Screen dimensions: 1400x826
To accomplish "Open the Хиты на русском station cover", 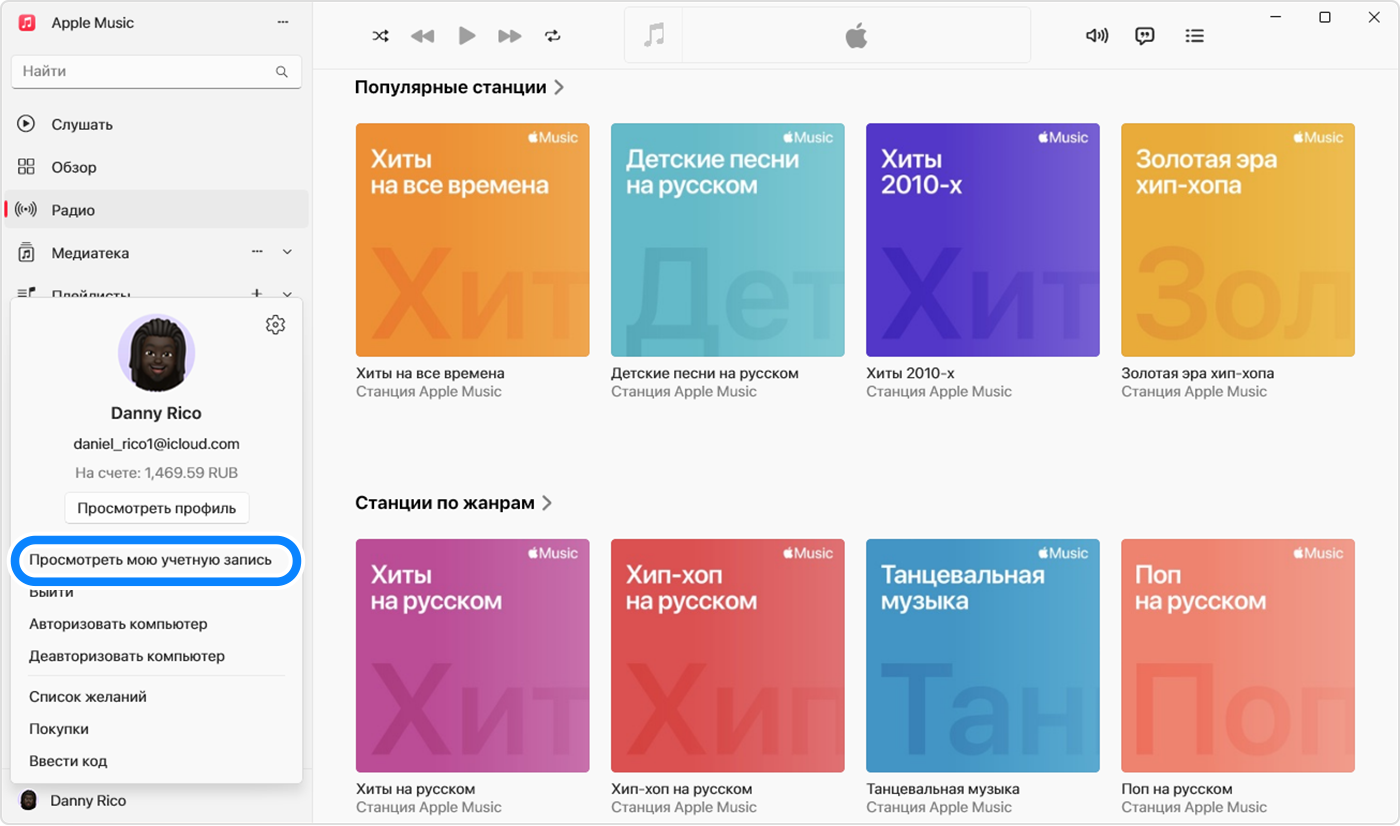I will click(472, 656).
